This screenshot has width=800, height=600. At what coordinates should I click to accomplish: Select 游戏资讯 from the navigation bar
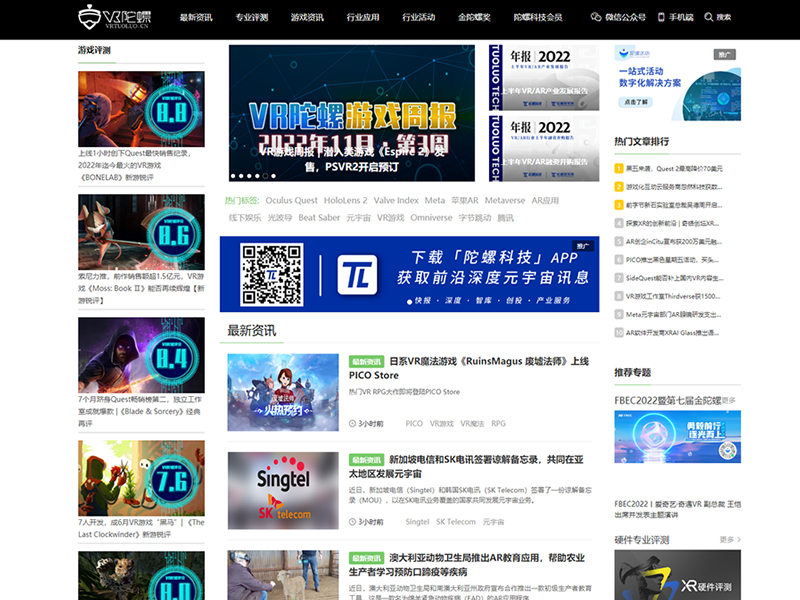[307, 17]
